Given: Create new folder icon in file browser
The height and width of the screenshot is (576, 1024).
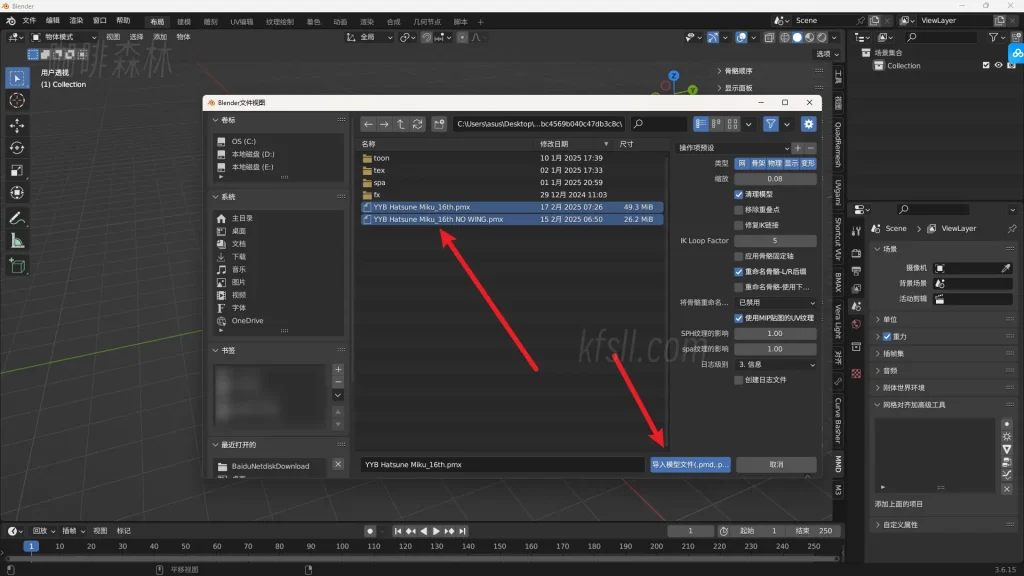Looking at the screenshot, I should pyautogui.click(x=439, y=124).
